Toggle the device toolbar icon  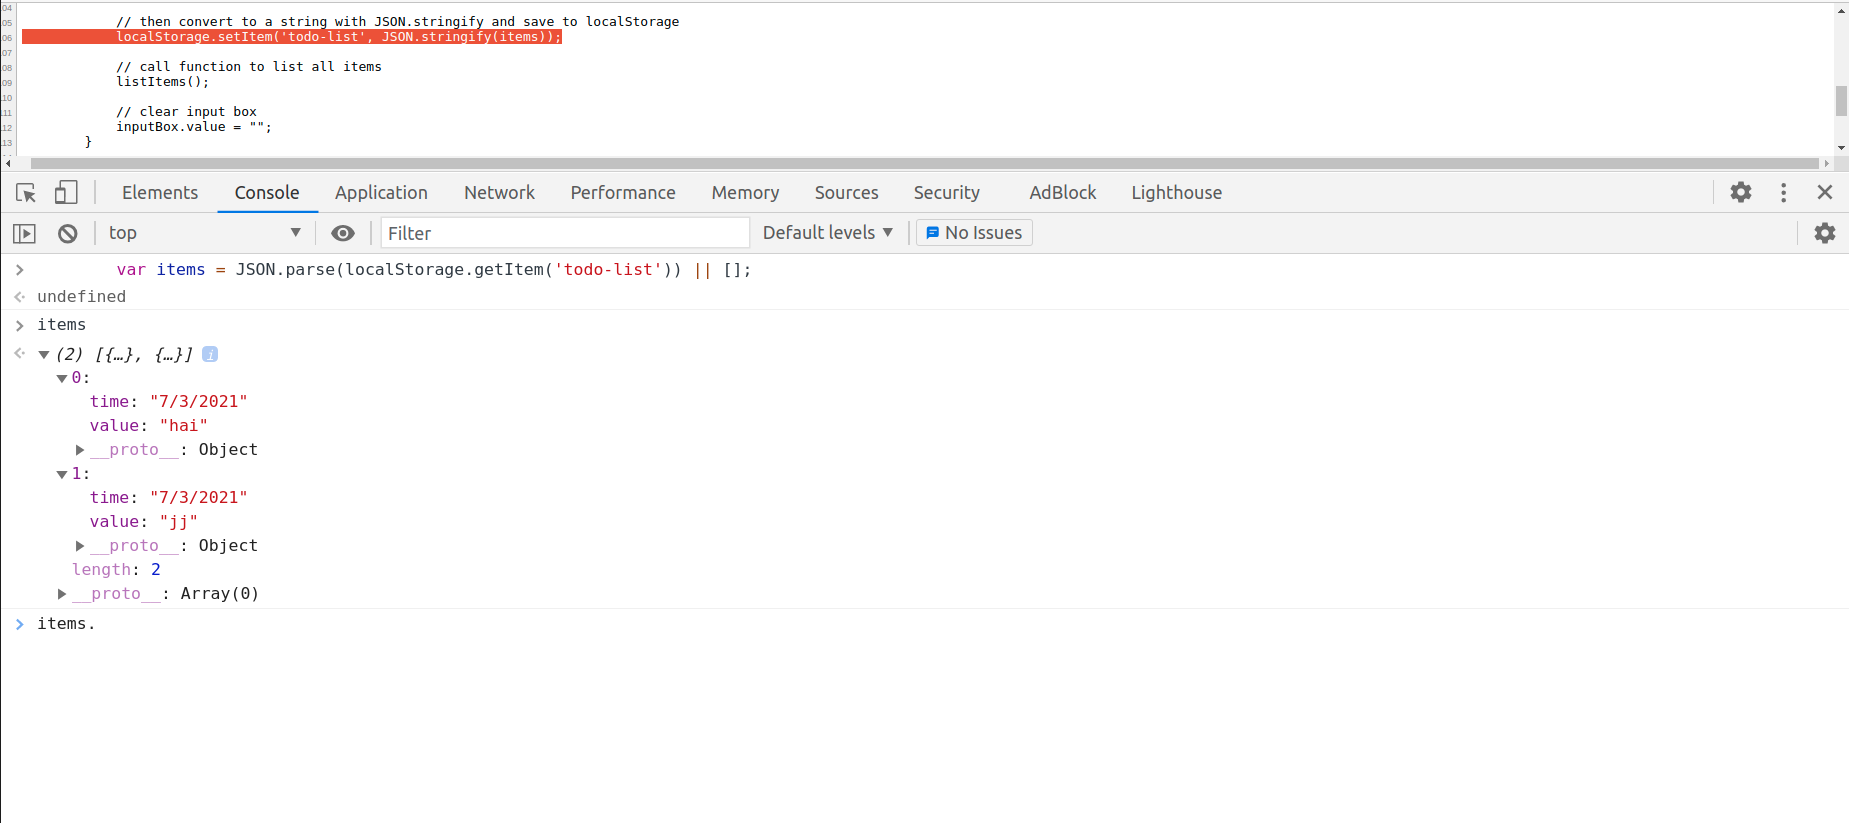66,193
